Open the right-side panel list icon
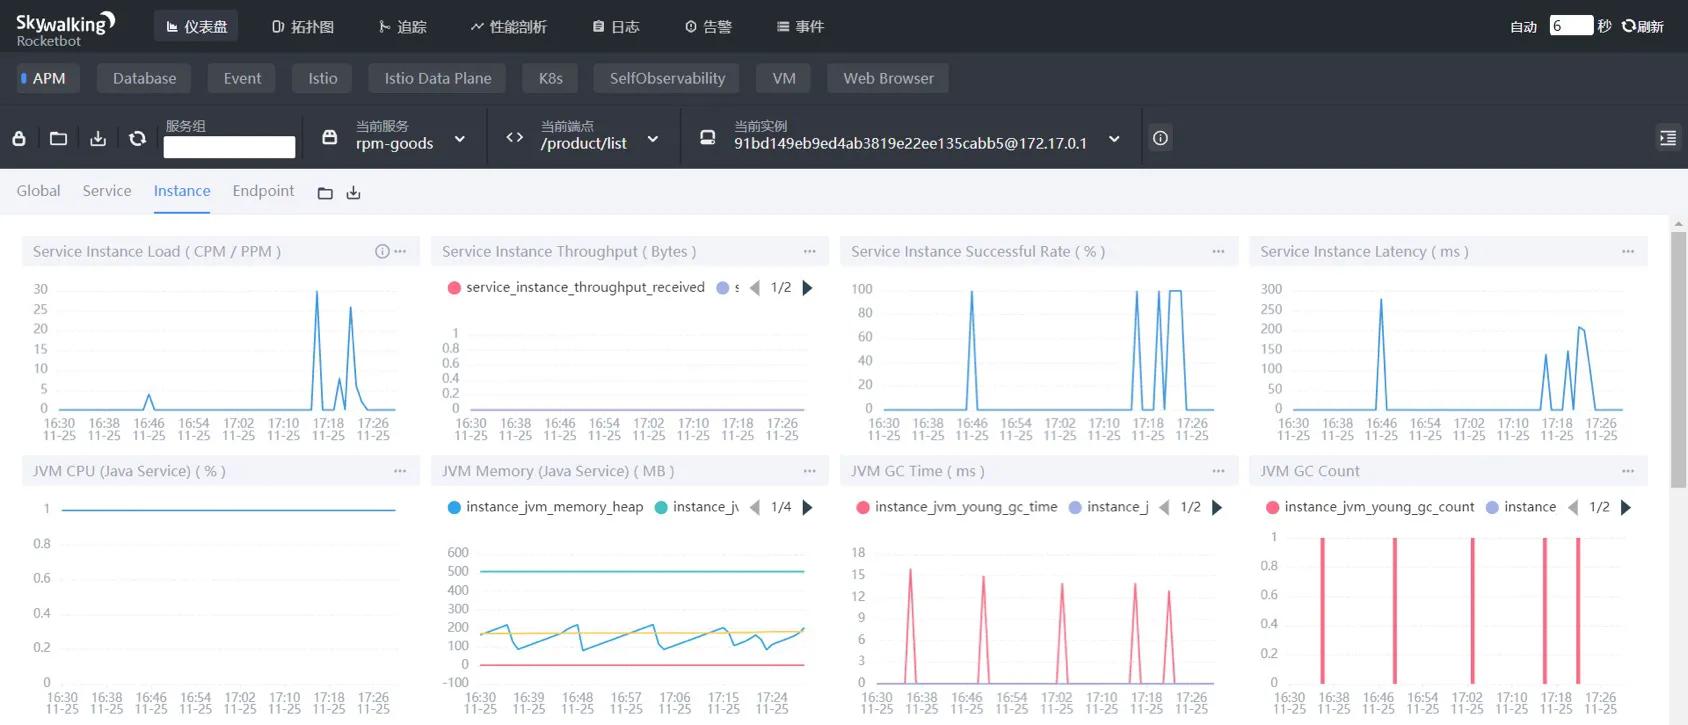Viewport: 1688px width, 725px height. (x=1667, y=138)
